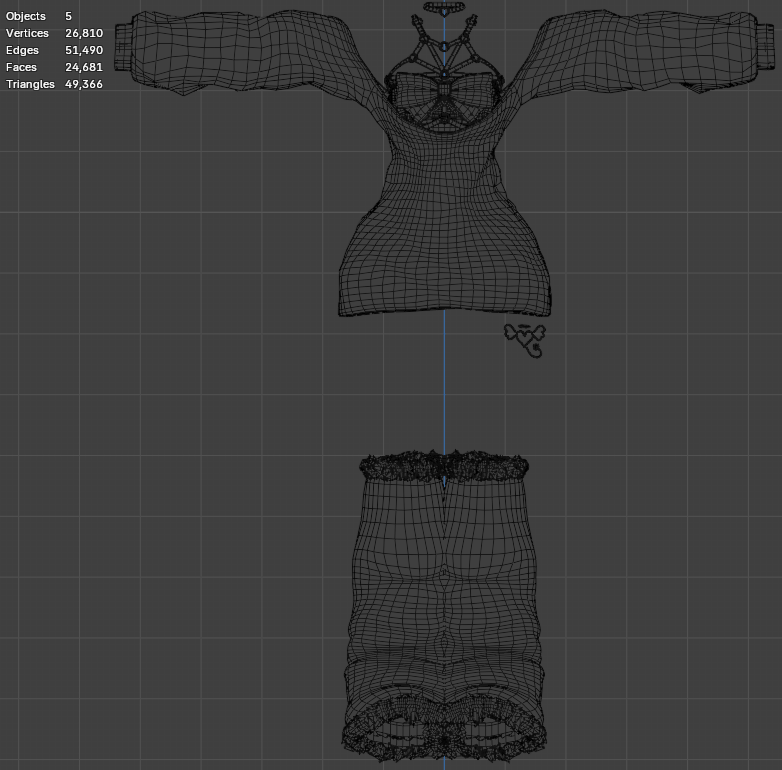Click the vertex count "26,810"
This screenshot has width=782, height=770.
coord(84,33)
